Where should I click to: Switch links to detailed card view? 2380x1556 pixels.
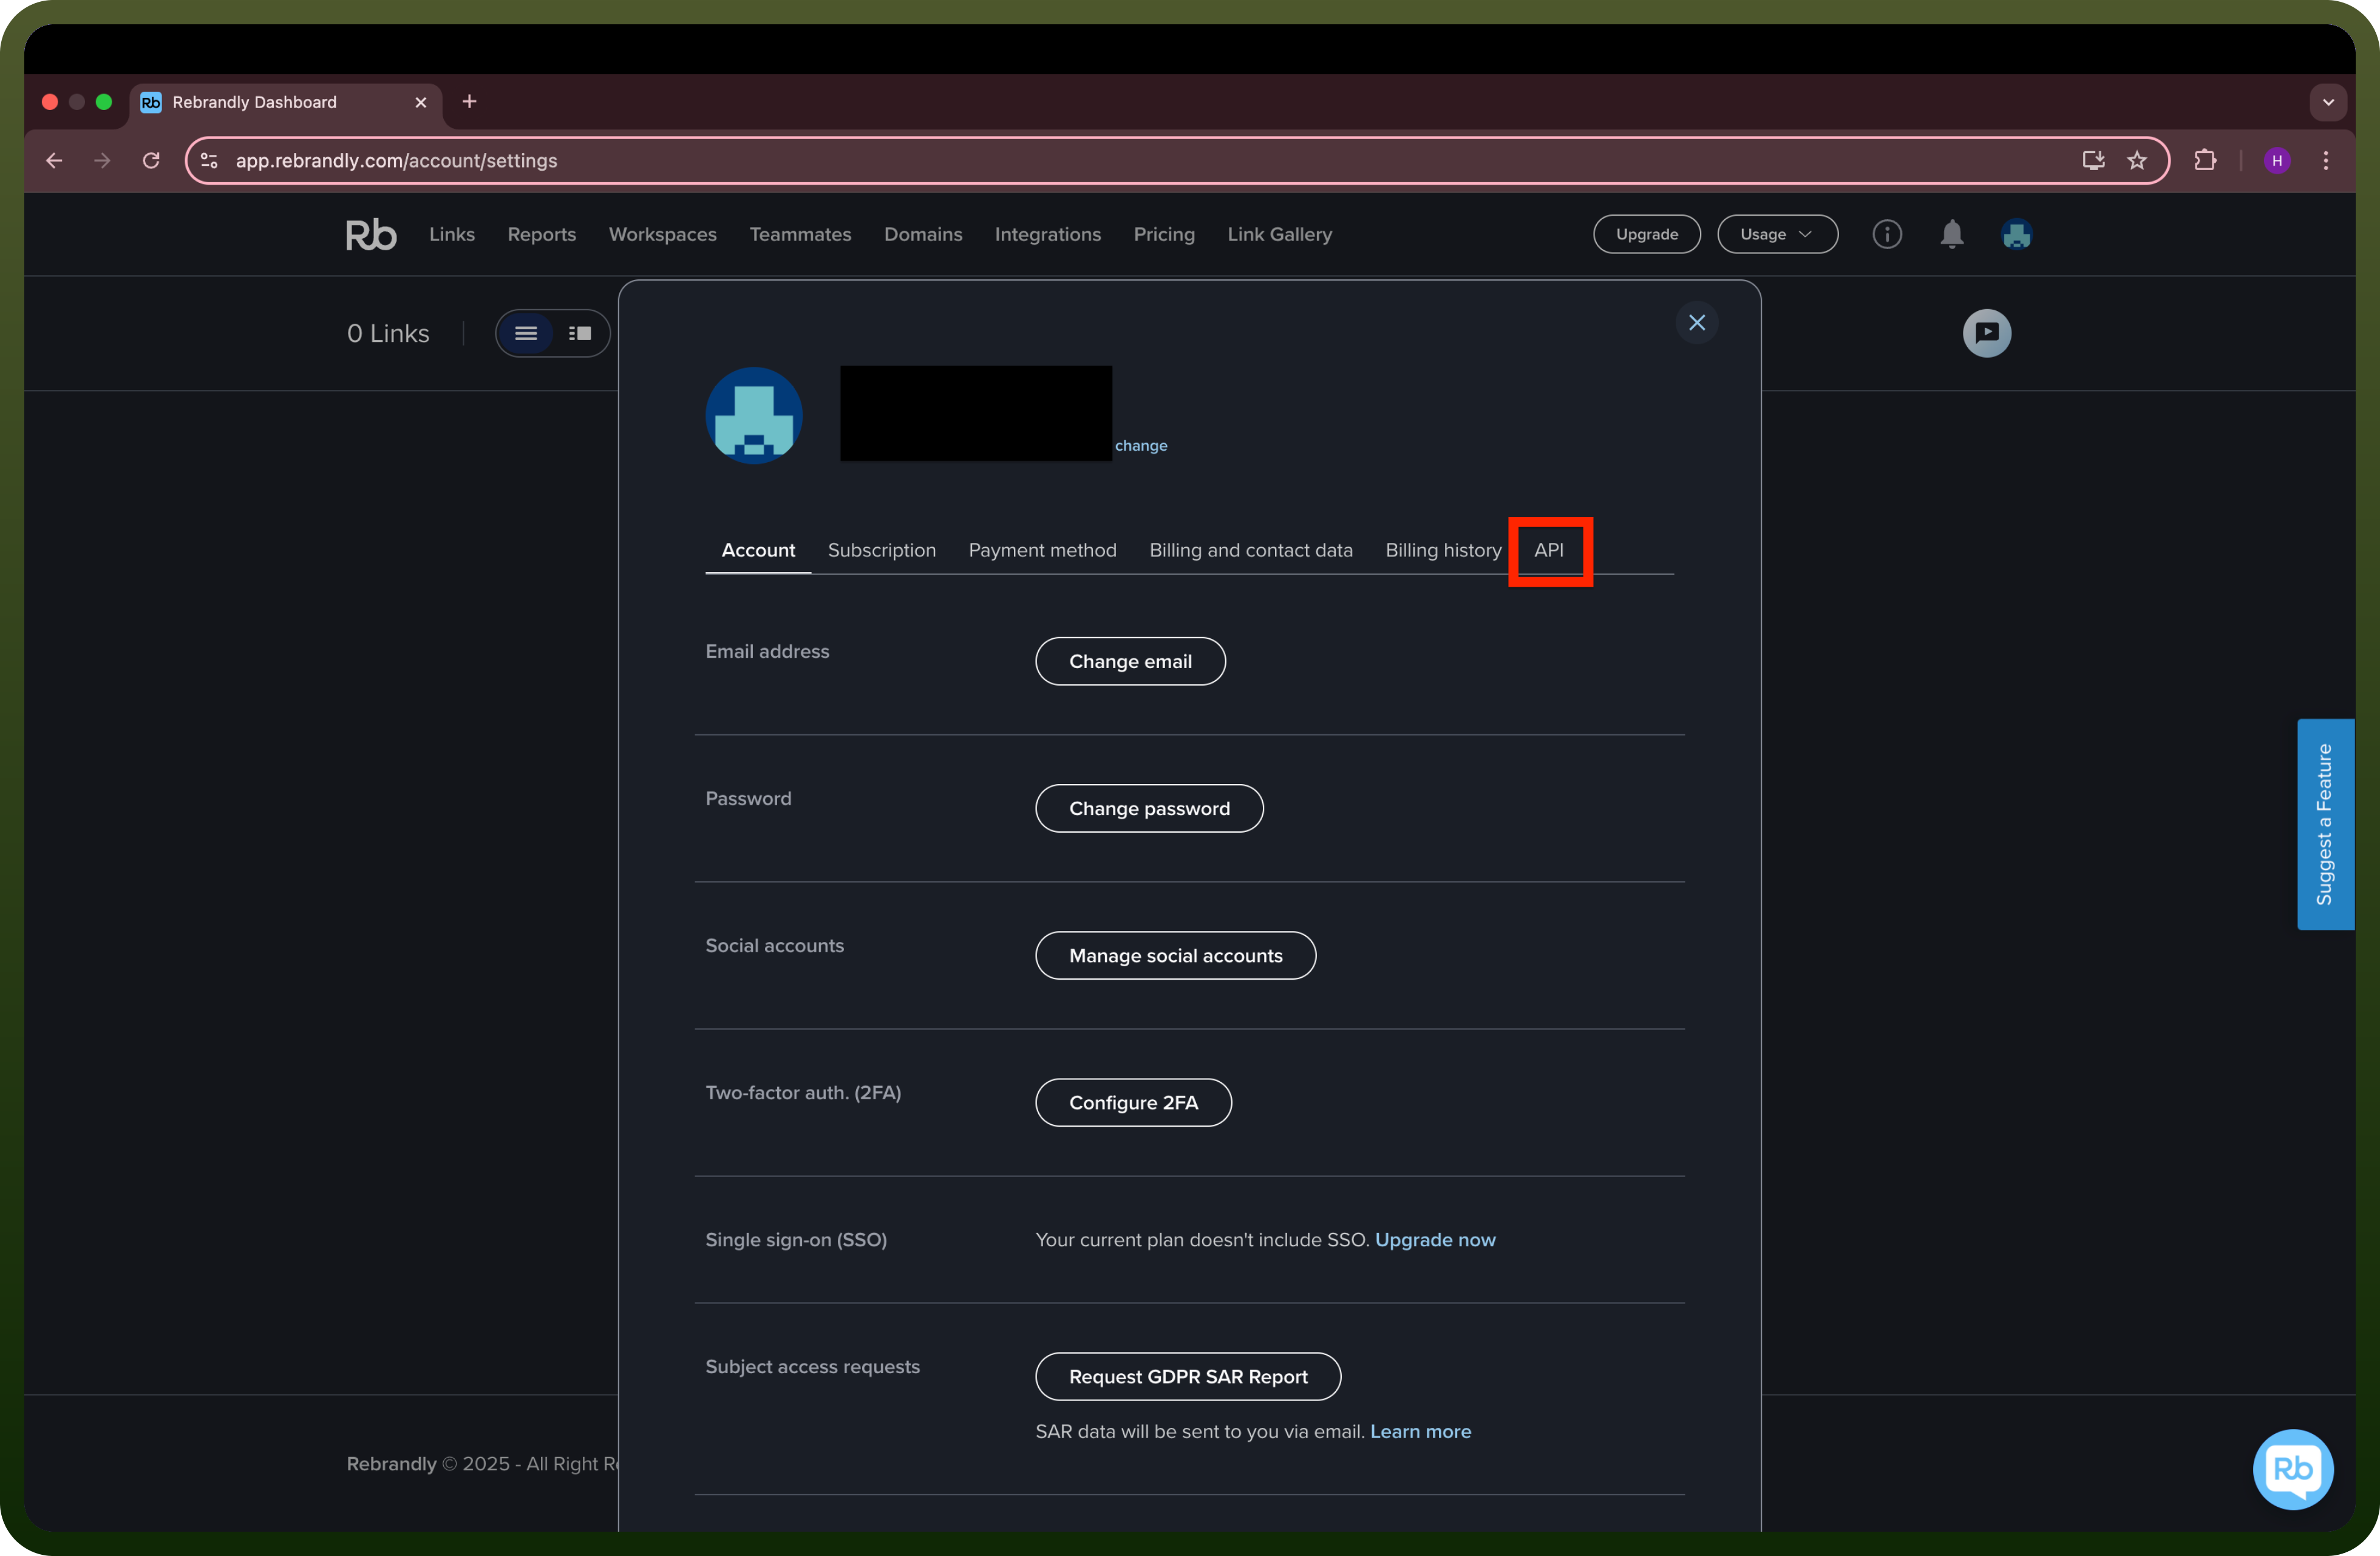pos(580,333)
